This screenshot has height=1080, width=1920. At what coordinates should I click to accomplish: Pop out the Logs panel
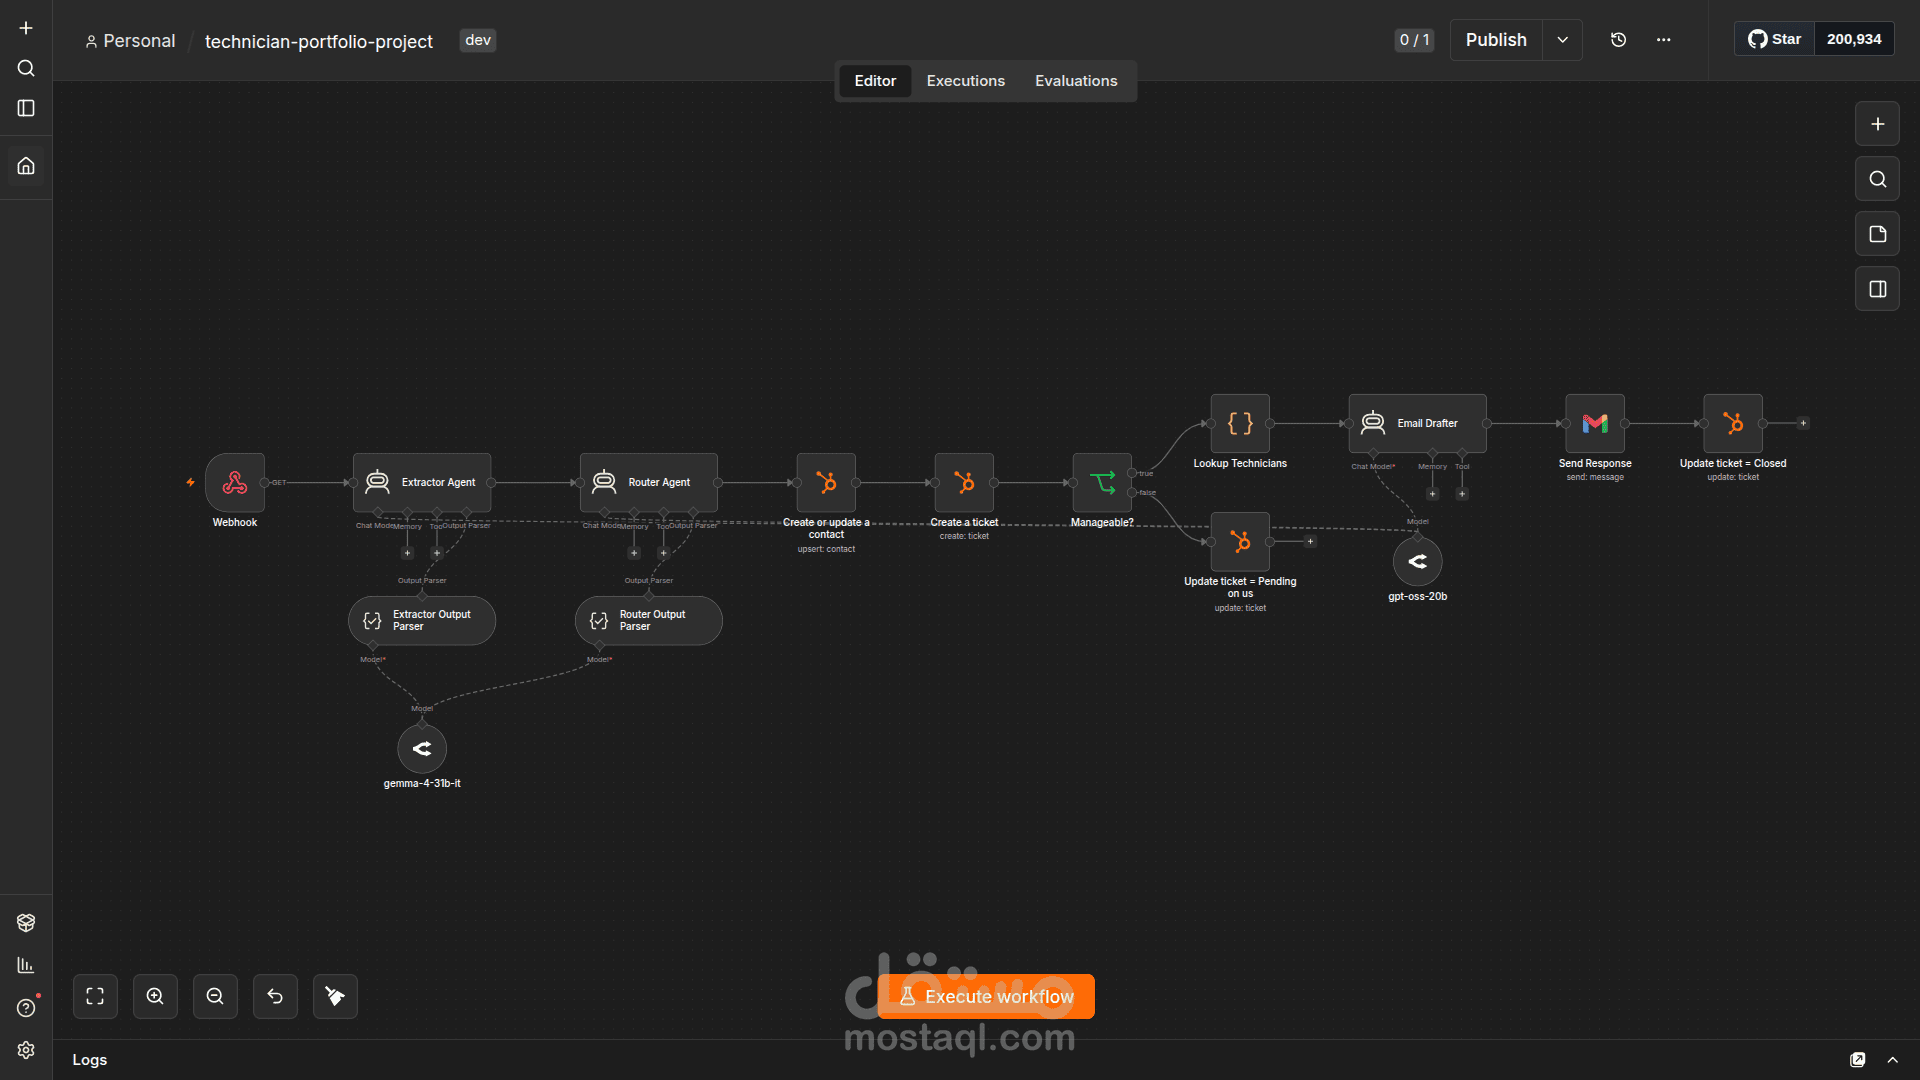point(1857,1060)
